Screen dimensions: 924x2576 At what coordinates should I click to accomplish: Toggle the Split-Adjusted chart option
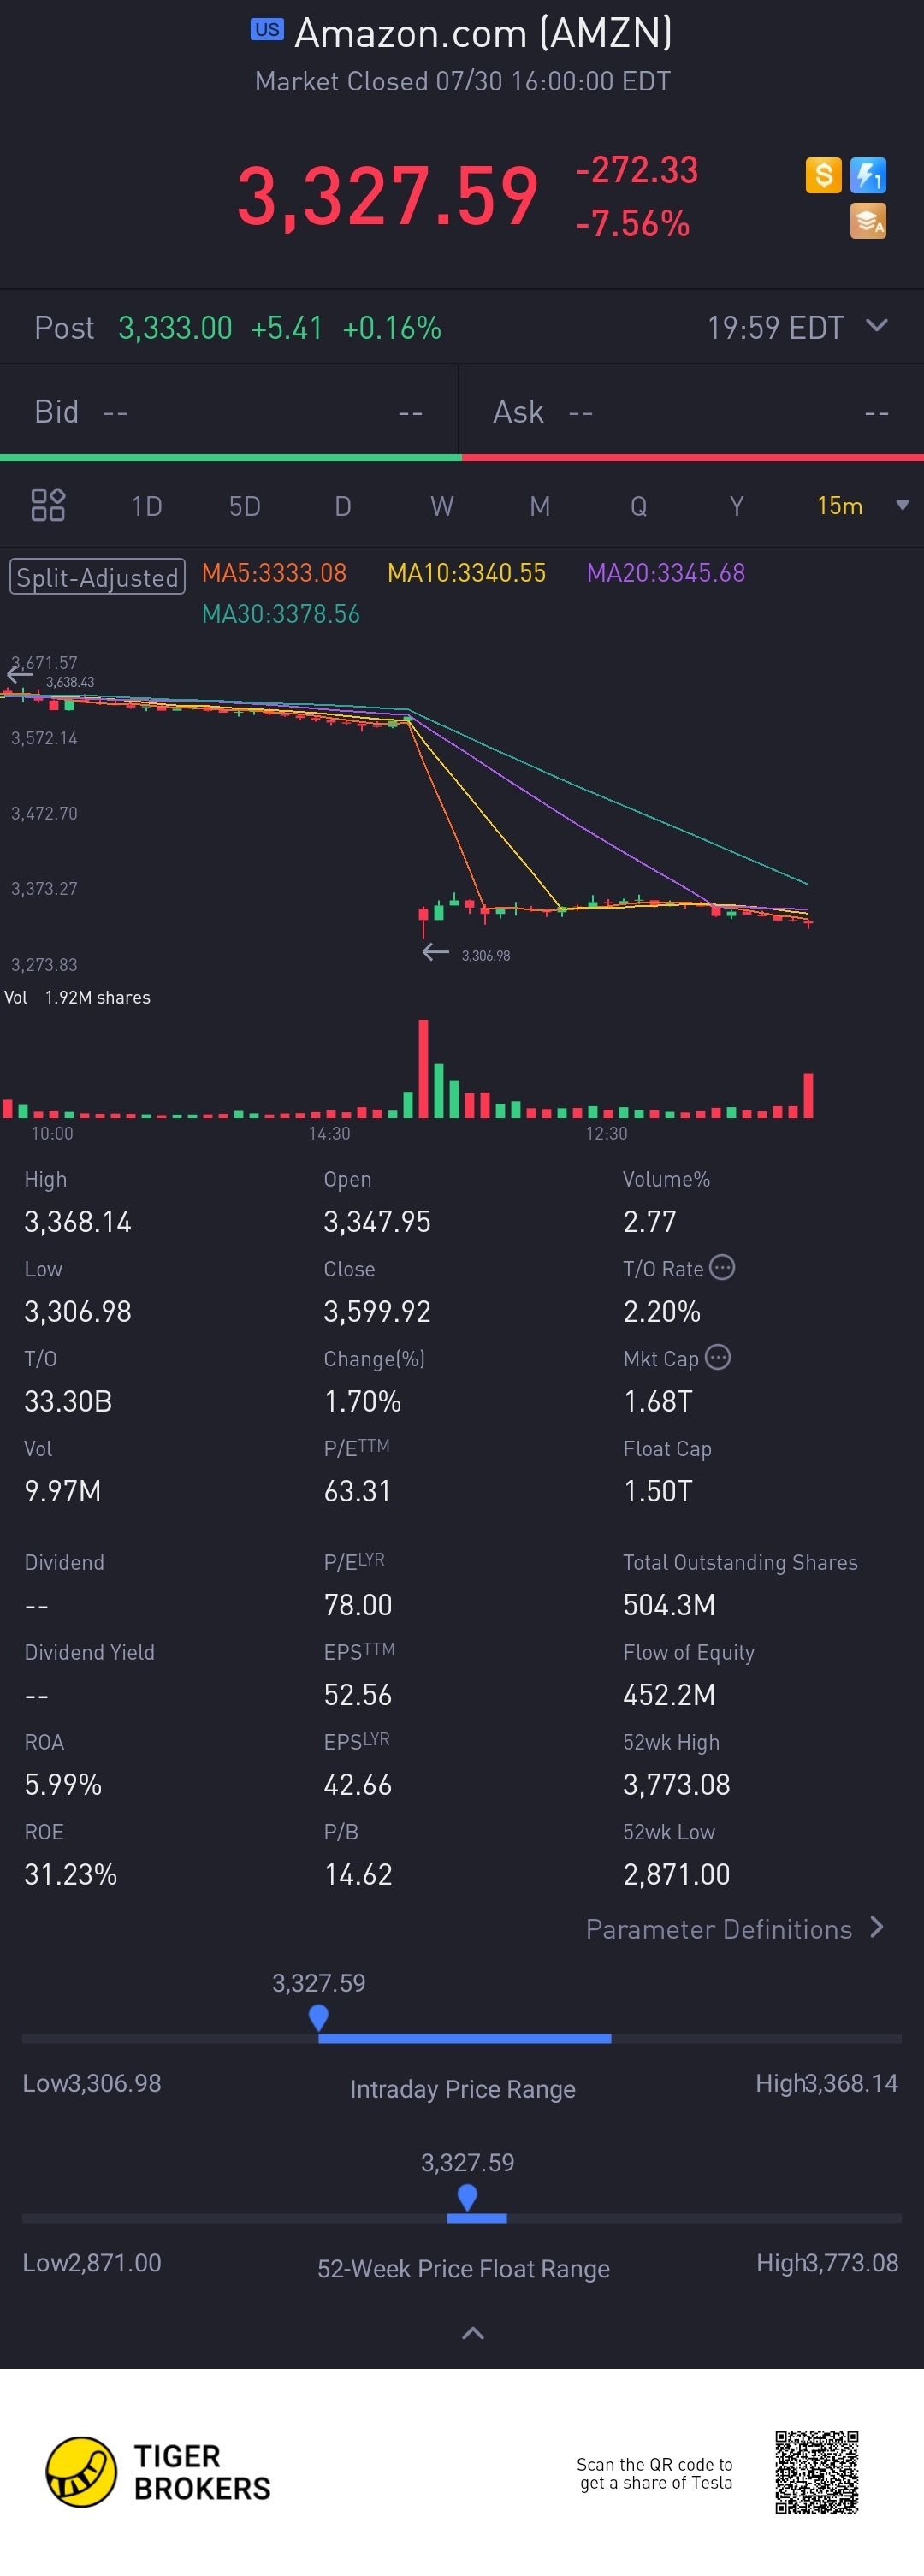click(97, 577)
